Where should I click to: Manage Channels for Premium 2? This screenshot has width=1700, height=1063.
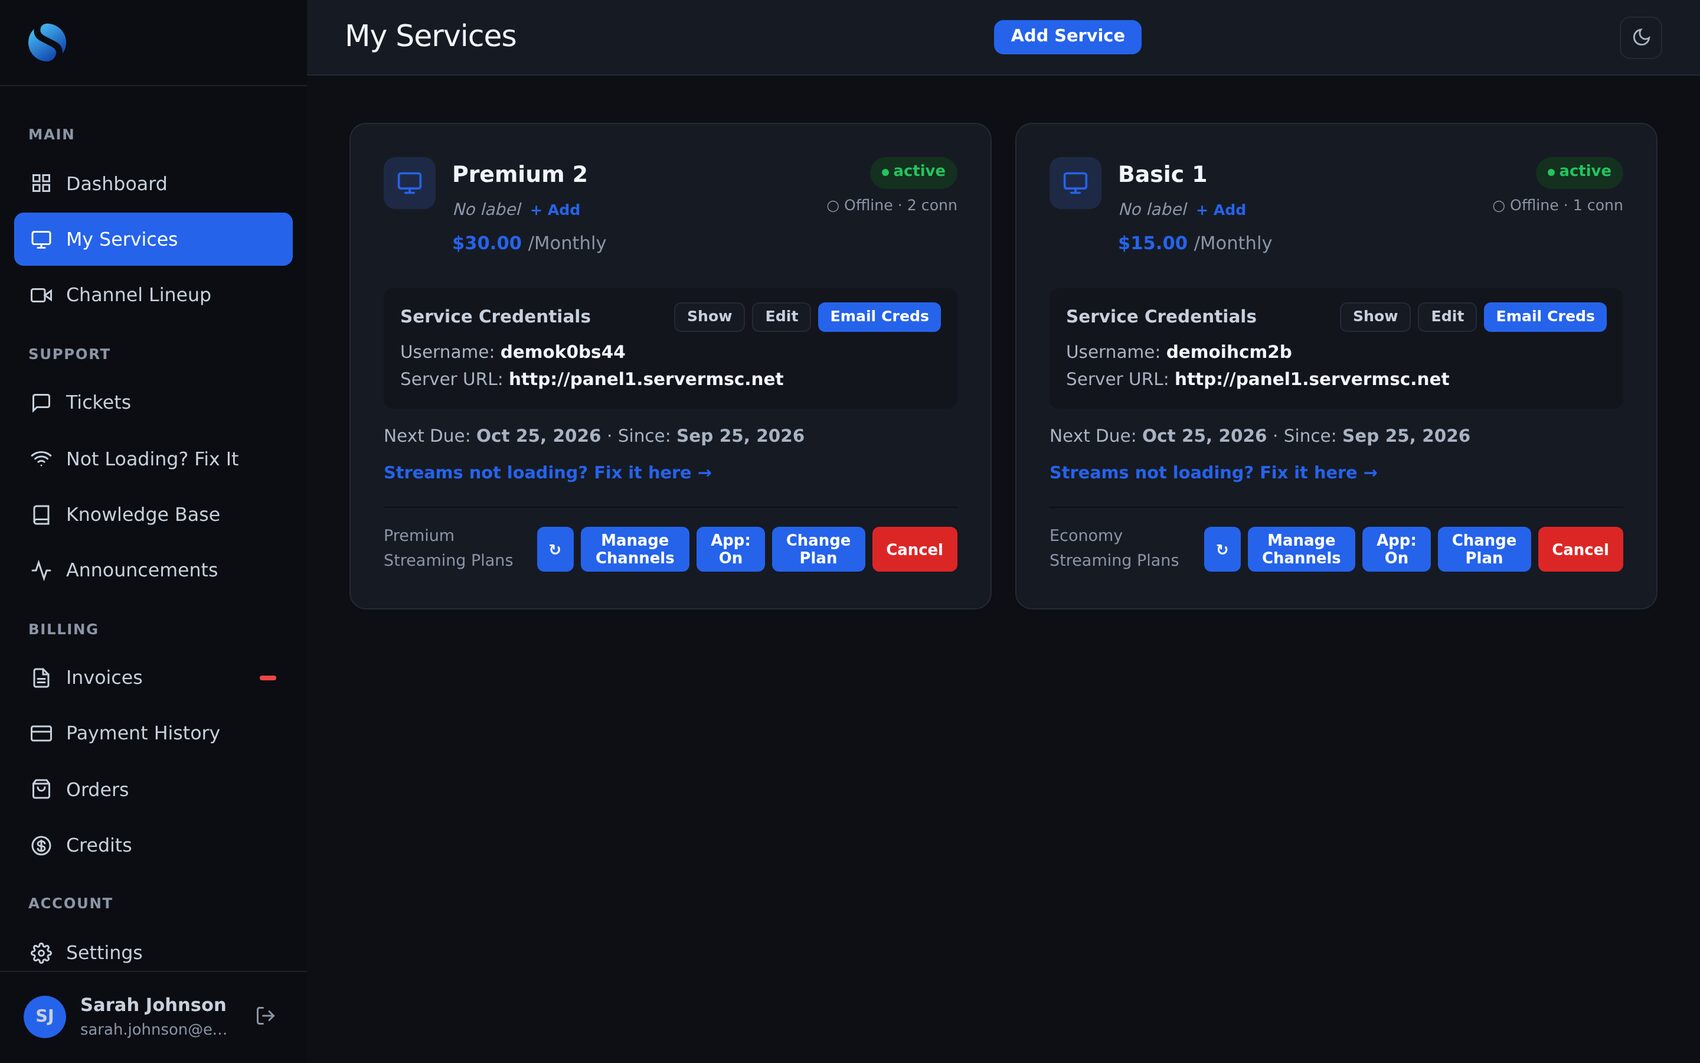[635, 550]
